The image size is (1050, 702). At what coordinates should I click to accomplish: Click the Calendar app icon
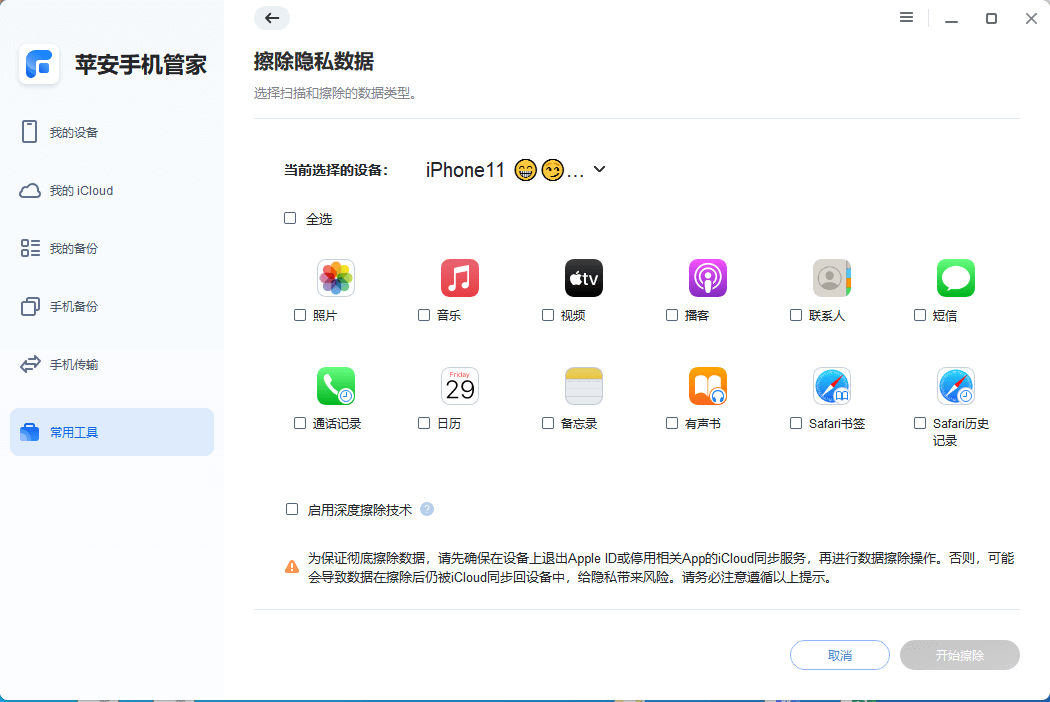tap(459, 386)
